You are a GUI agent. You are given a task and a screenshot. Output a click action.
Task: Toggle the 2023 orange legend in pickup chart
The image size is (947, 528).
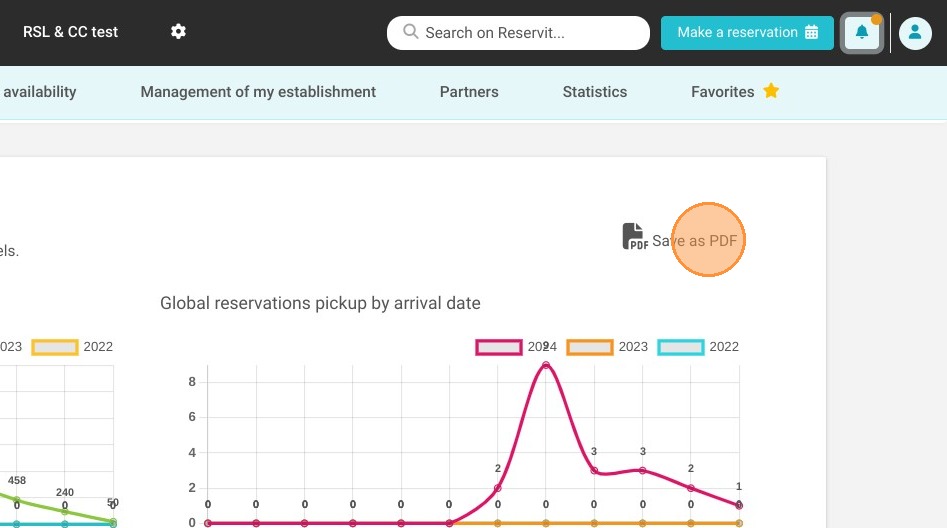point(590,347)
